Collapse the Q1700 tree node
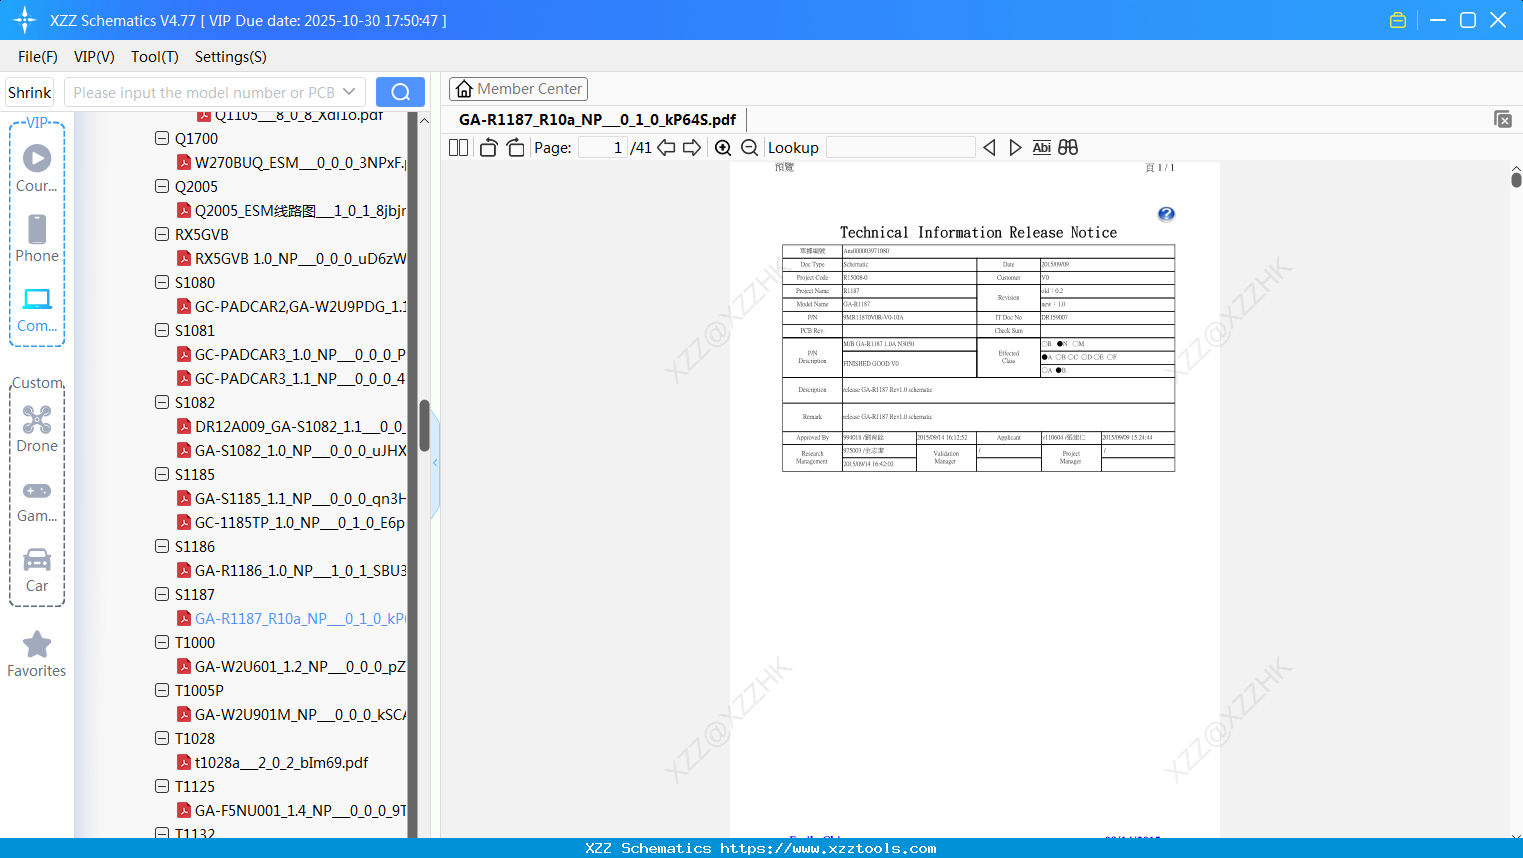 pos(162,138)
